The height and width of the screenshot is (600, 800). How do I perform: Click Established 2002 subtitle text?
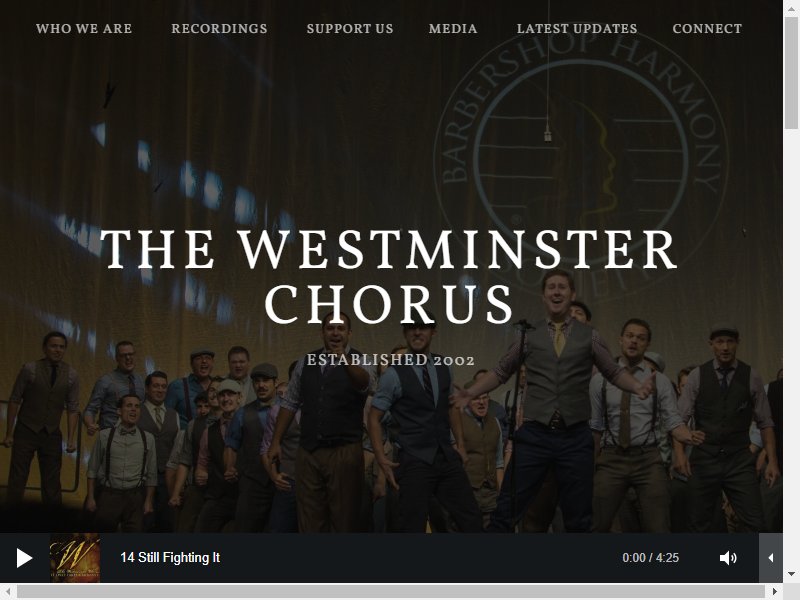[x=390, y=360]
